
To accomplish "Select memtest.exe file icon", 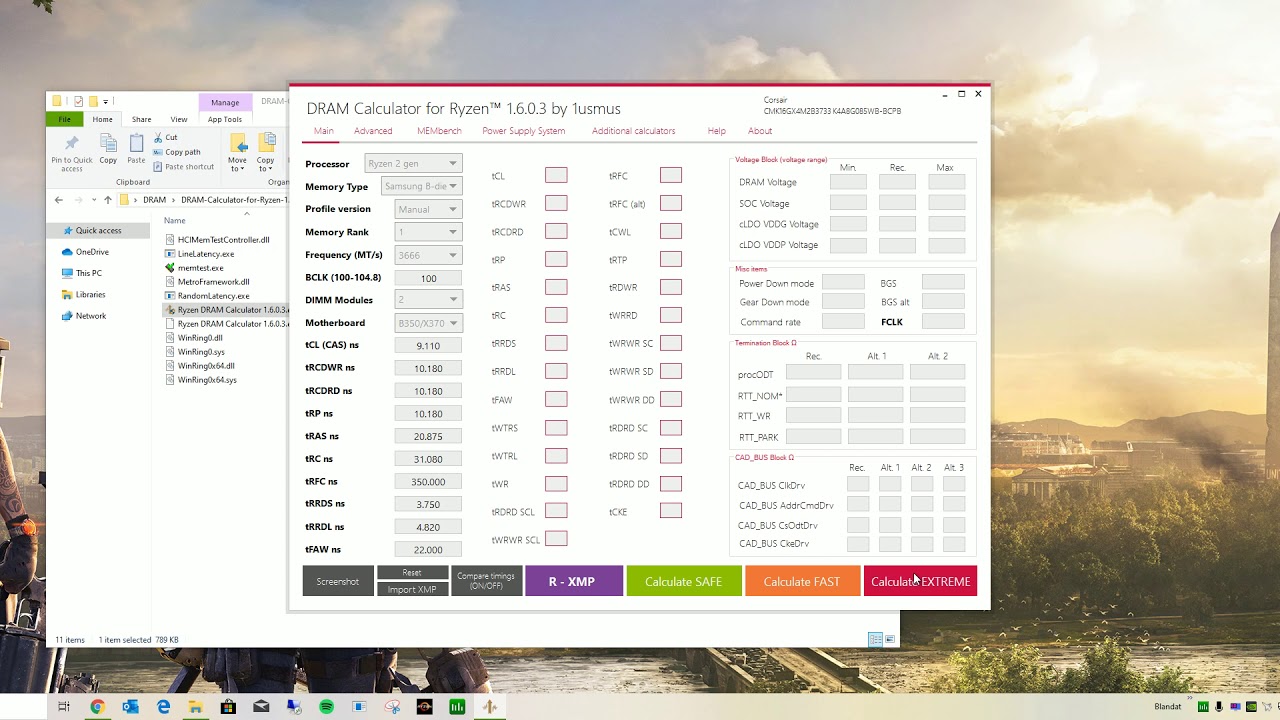I will click(x=171, y=268).
